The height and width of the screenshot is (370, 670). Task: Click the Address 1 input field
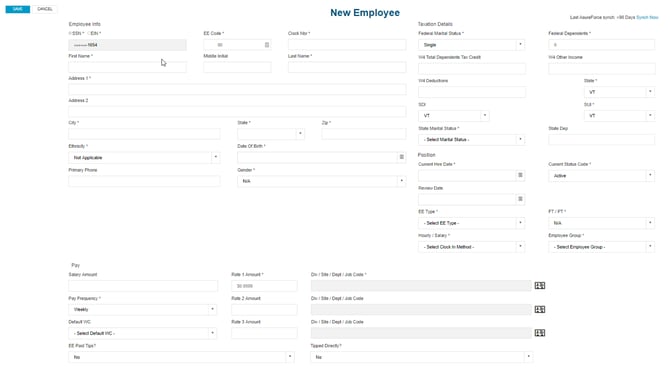tap(237, 89)
